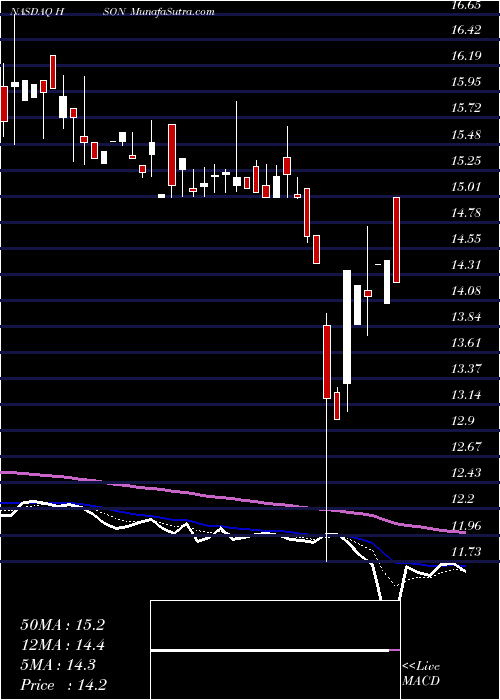Click the 12MA : 14.4 readout
Screen dimensions: 500x700
[x=62, y=645]
